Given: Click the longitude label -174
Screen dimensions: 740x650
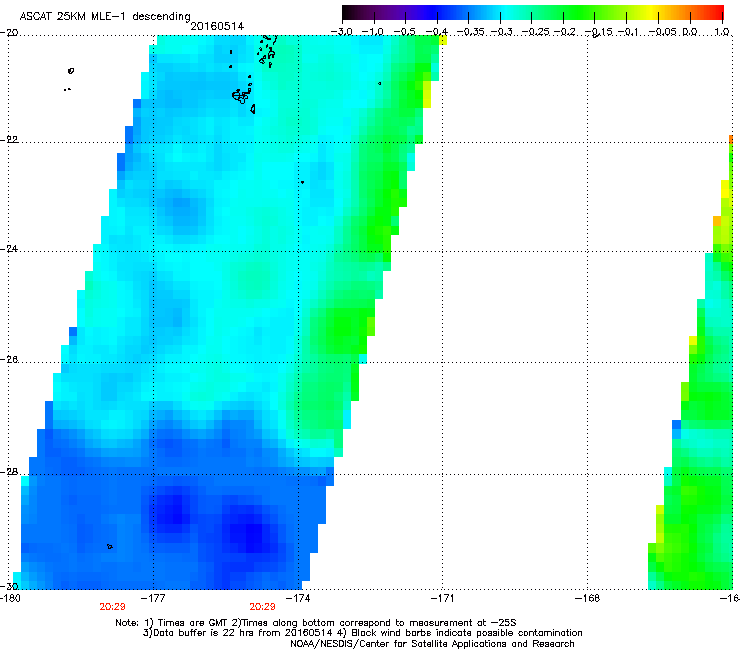Looking at the screenshot, I should [298, 599].
